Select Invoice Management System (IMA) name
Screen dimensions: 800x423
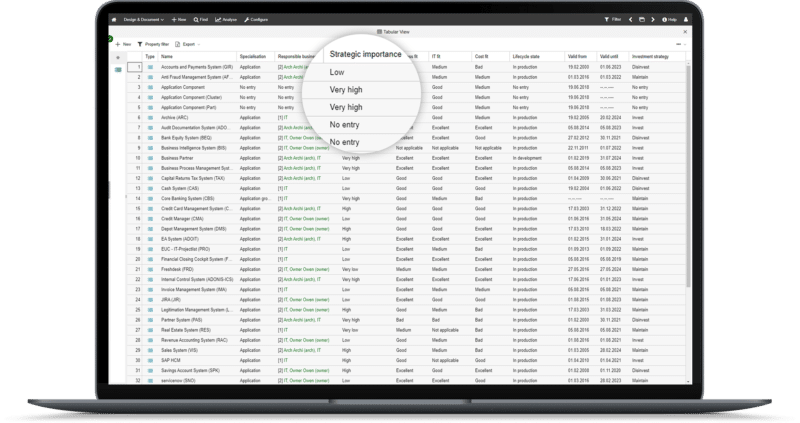194,289
